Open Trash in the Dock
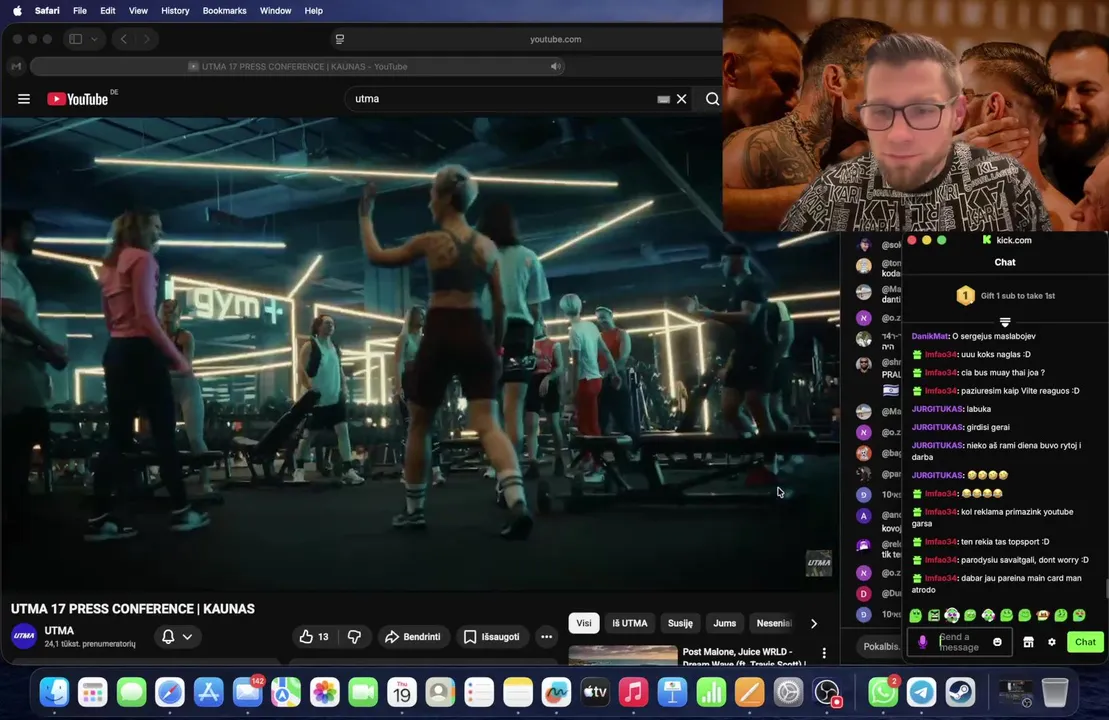Image resolution: width=1109 pixels, height=720 pixels. coord(1055,692)
